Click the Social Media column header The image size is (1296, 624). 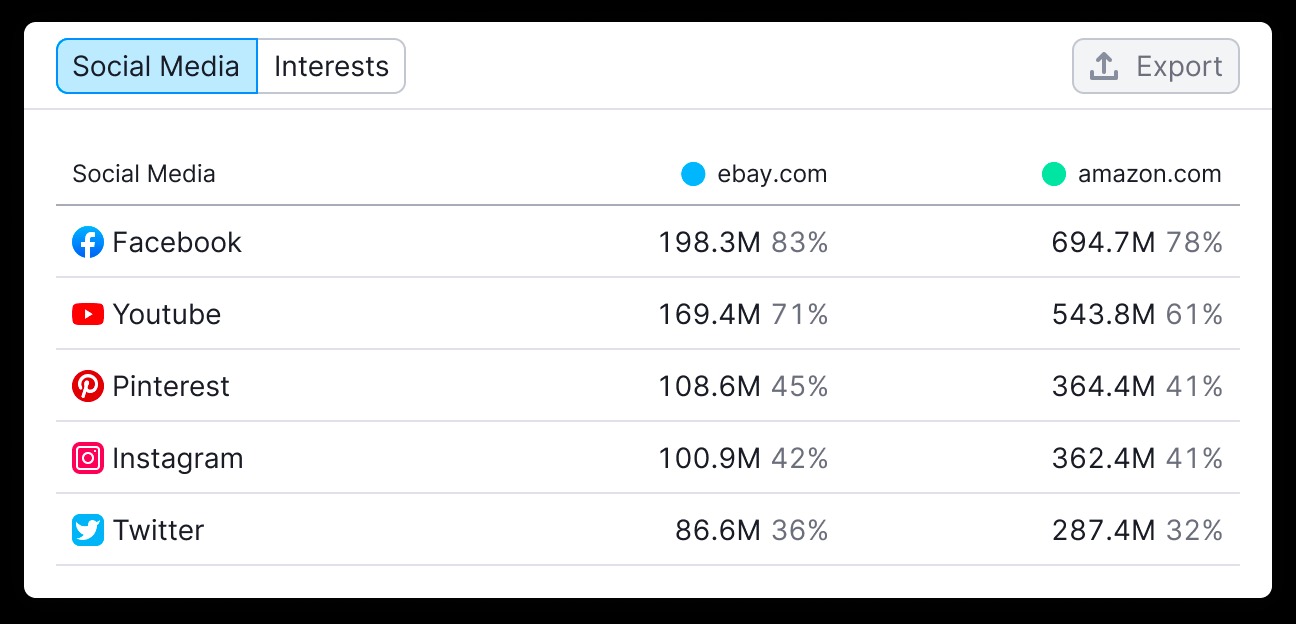tap(144, 174)
